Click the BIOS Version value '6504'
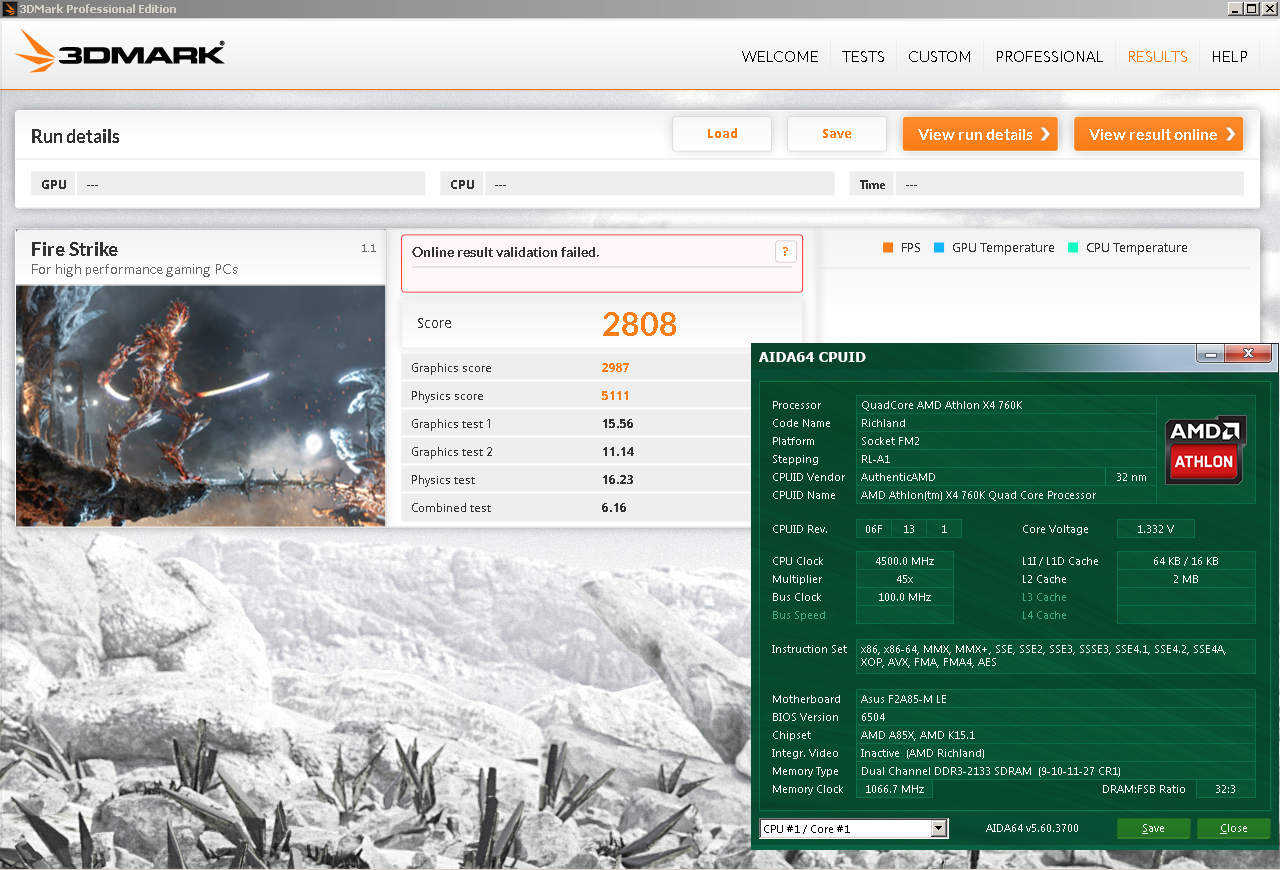The height and width of the screenshot is (870, 1280). click(x=873, y=717)
